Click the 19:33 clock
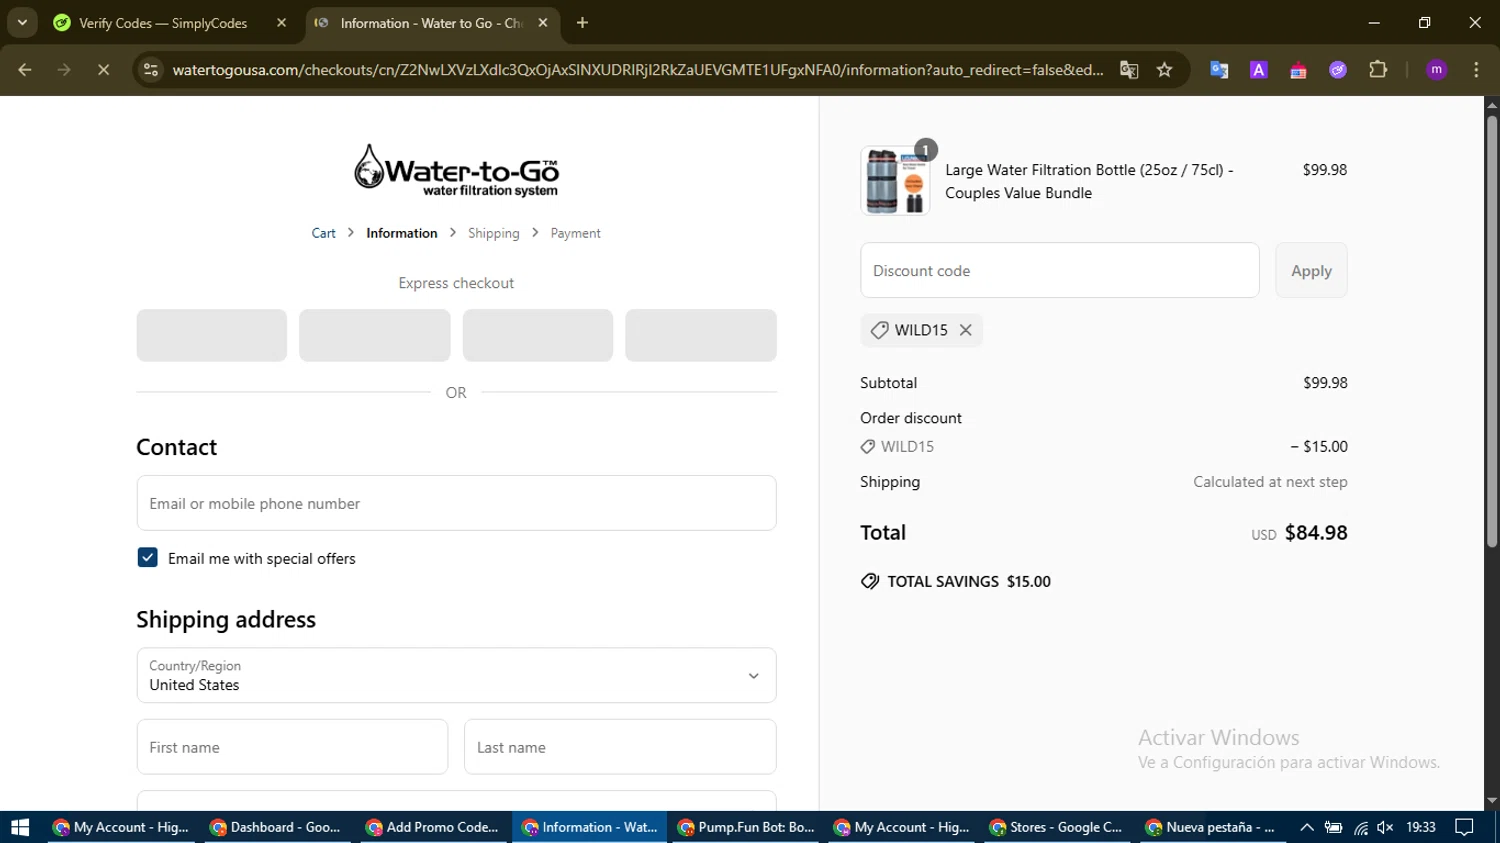The height and width of the screenshot is (843, 1500). (x=1421, y=827)
